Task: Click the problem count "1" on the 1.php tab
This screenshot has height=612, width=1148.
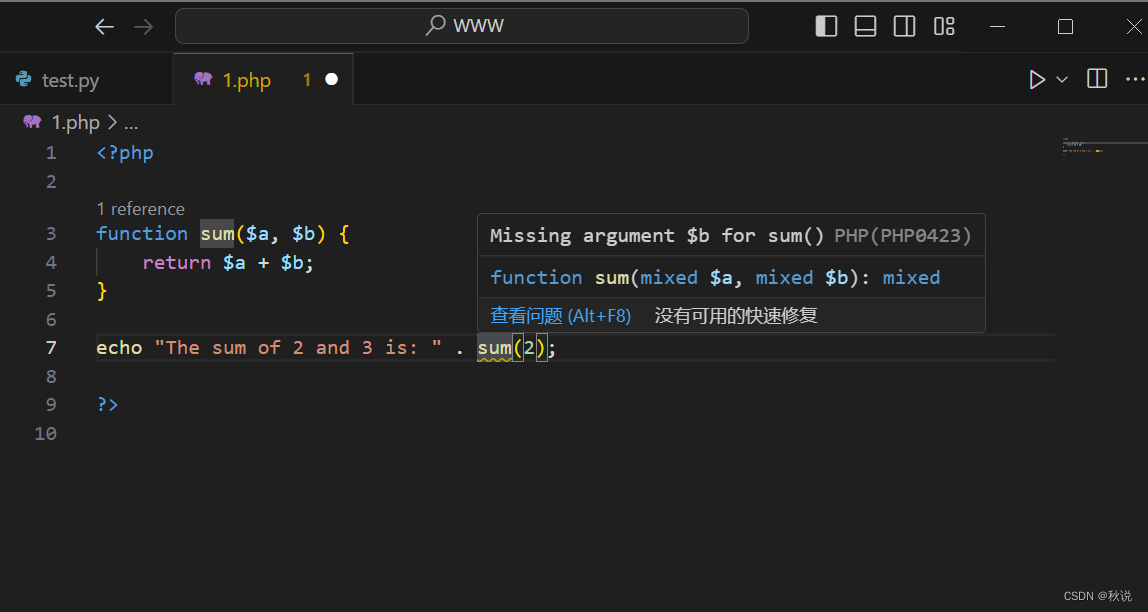Action: [x=307, y=80]
